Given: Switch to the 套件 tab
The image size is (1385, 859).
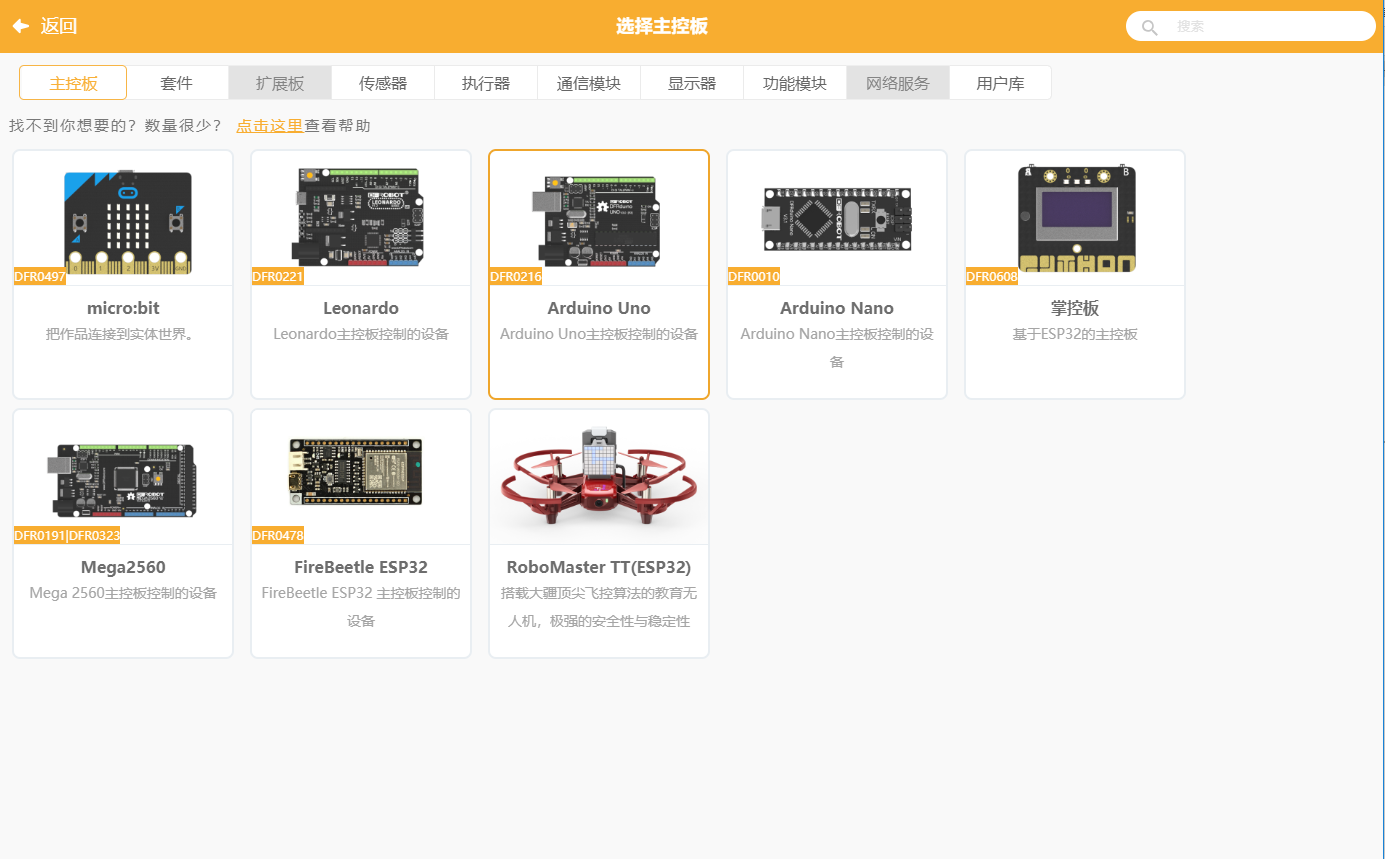Looking at the screenshot, I should point(177,83).
